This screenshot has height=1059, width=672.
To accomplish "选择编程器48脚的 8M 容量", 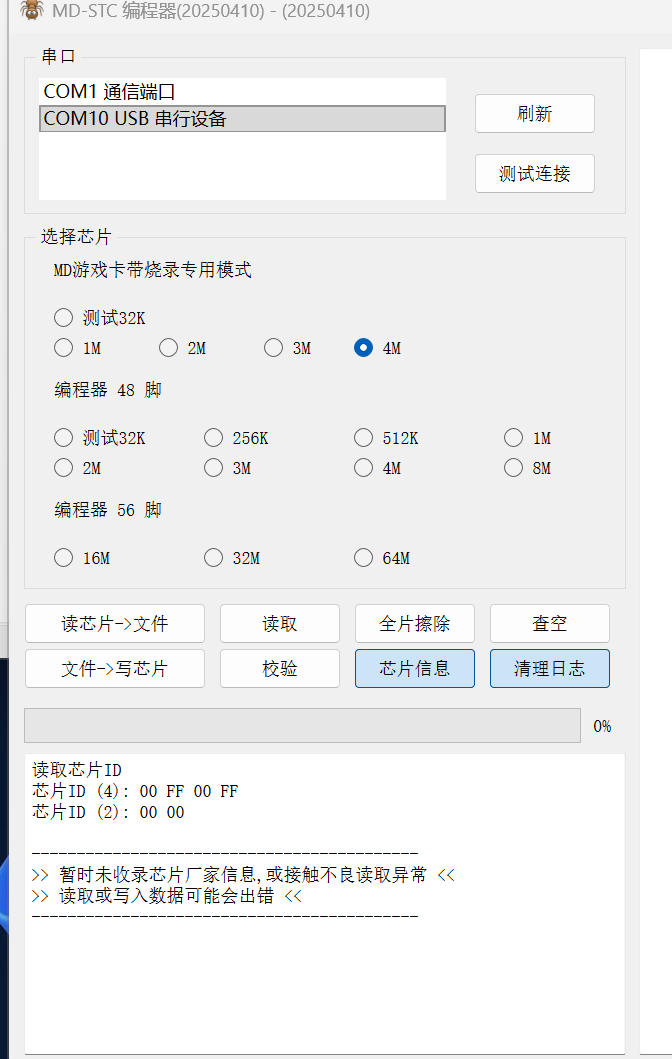I will tap(513, 467).
